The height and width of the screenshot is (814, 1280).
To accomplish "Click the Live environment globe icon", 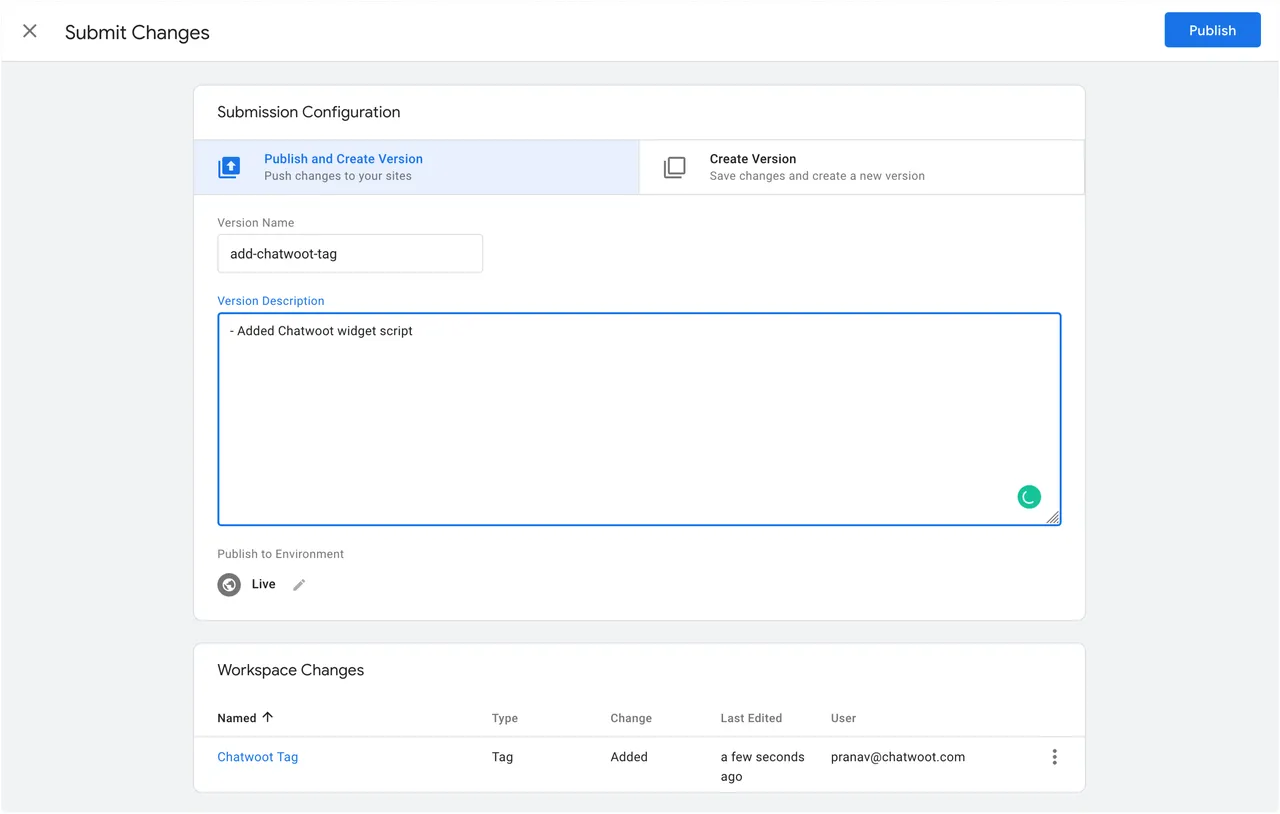I will pyautogui.click(x=229, y=585).
